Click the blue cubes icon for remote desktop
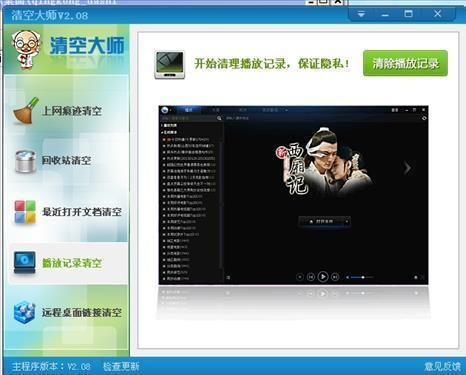The image size is (466, 375). coord(25,312)
